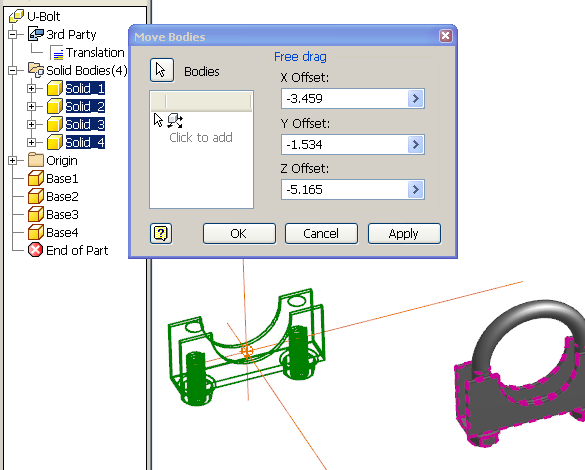
Task: Click the U-Bolt part root icon
Action: 16,16
